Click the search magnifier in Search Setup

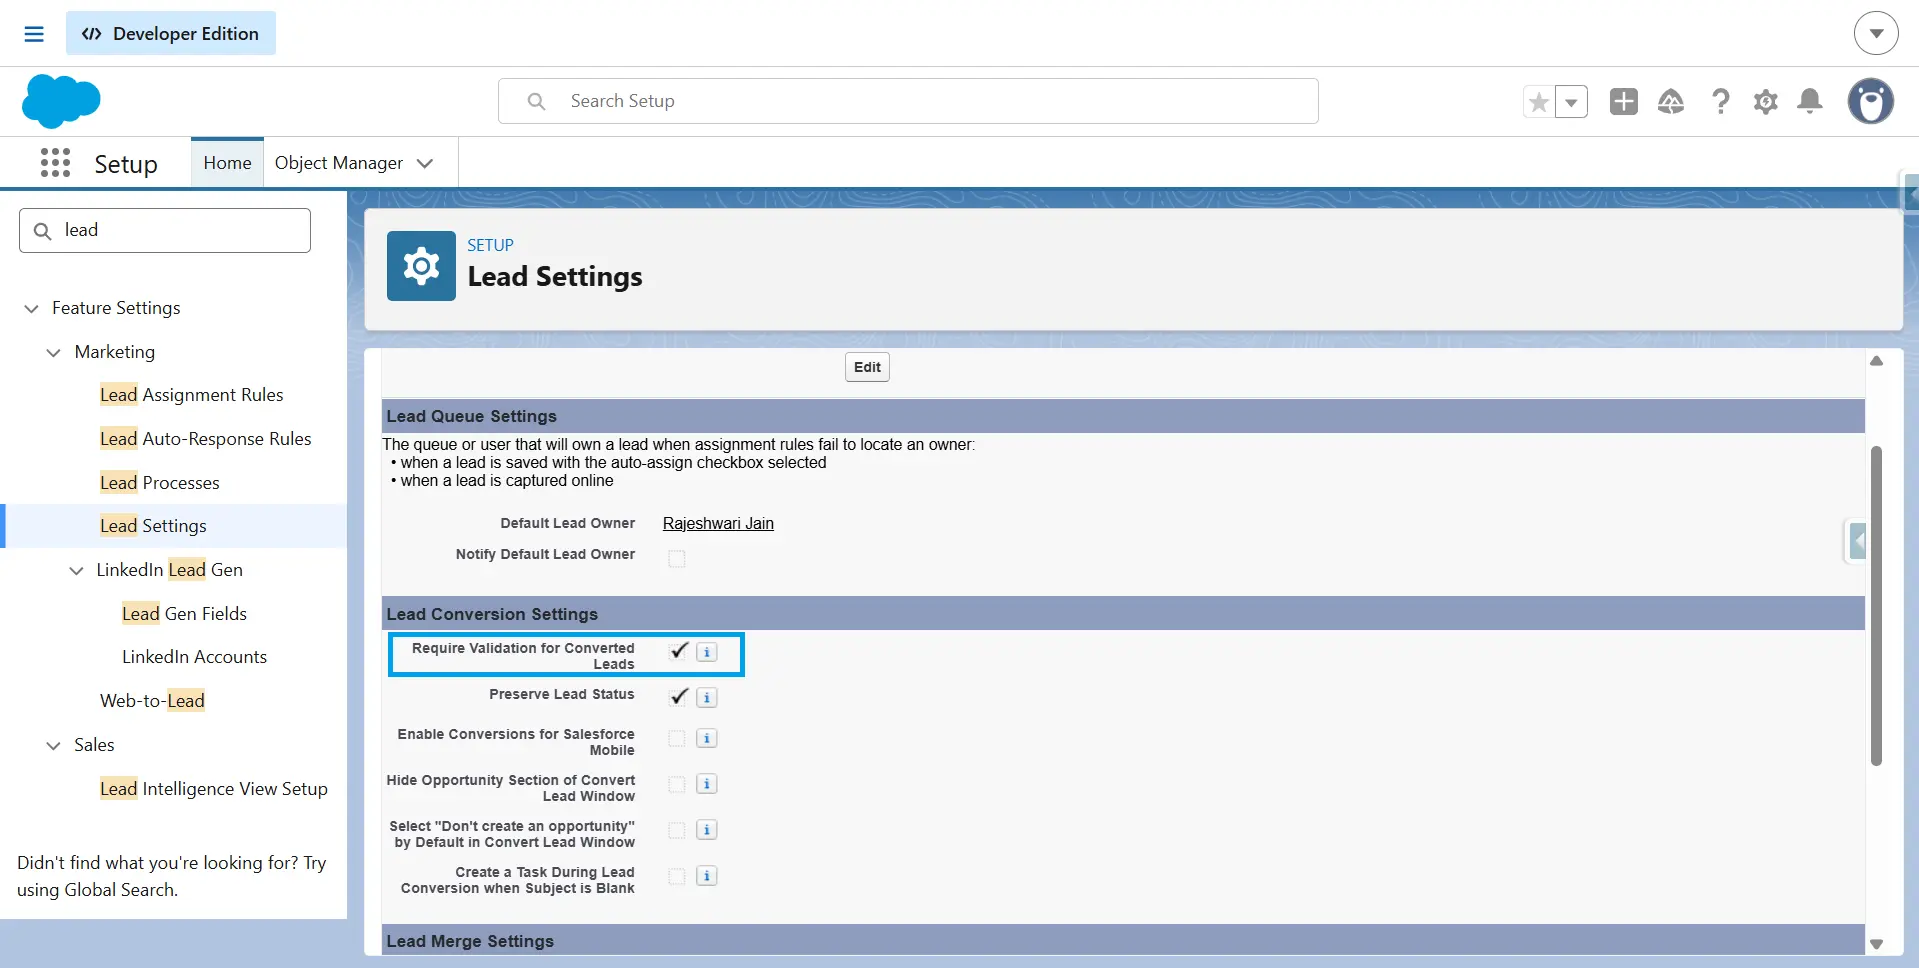(536, 101)
